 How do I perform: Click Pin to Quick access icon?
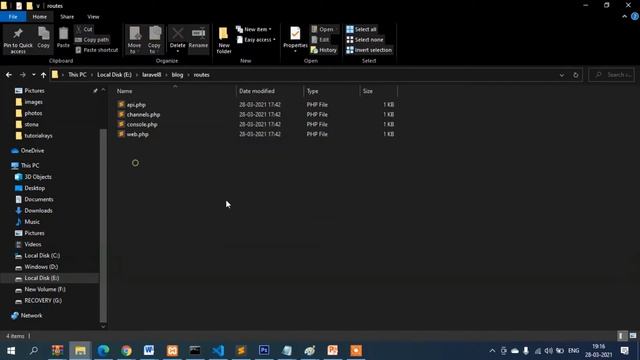[x=18, y=40]
